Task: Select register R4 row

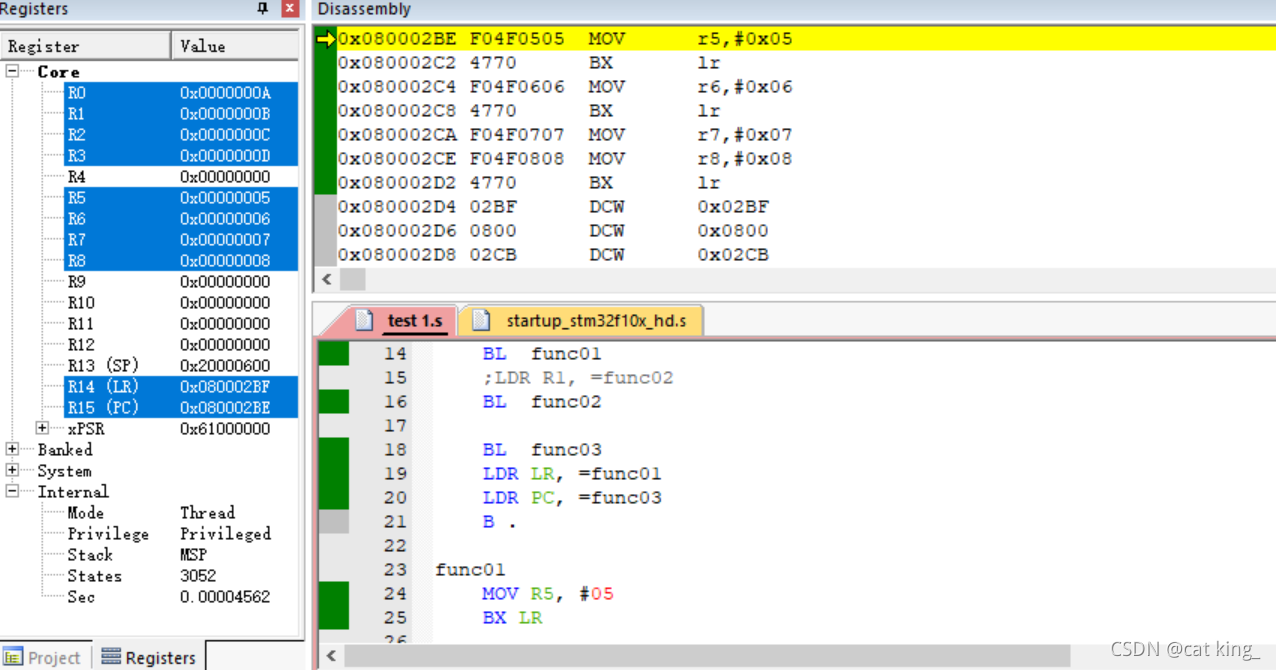Action: (x=181, y=177)
